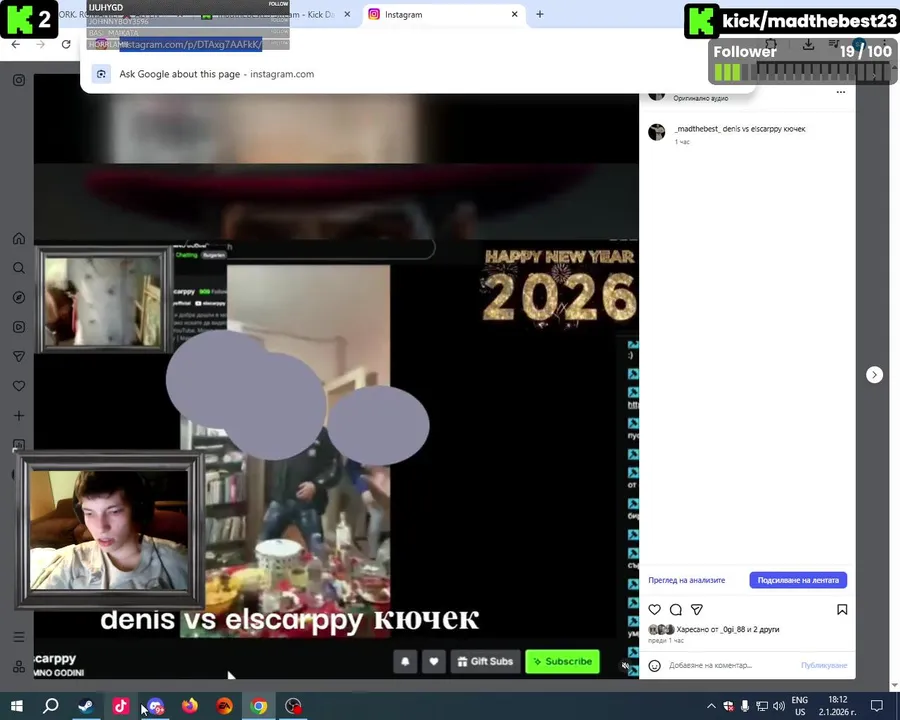Open OBS Studio from the taskbar
The width and height of the screenshot is (900, 720).
pyautogui.click(x=293, y=706)
